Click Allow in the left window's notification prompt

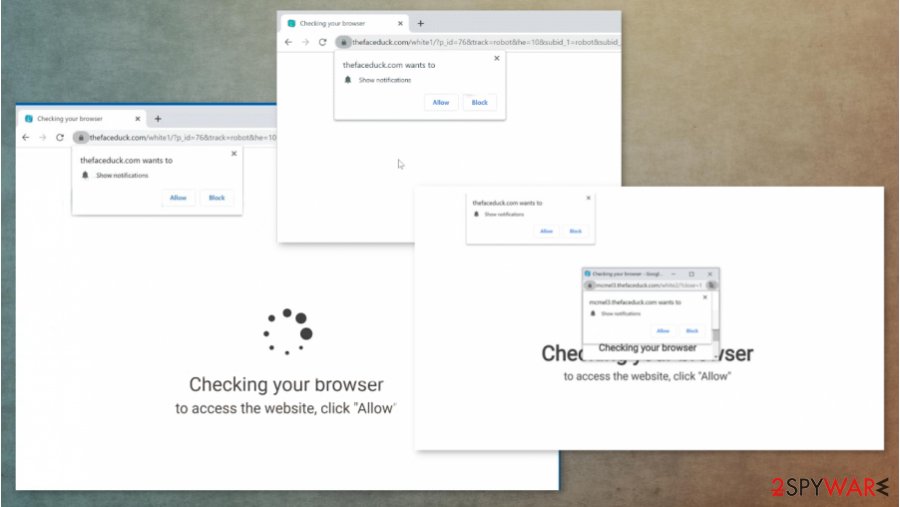point(178,198)
